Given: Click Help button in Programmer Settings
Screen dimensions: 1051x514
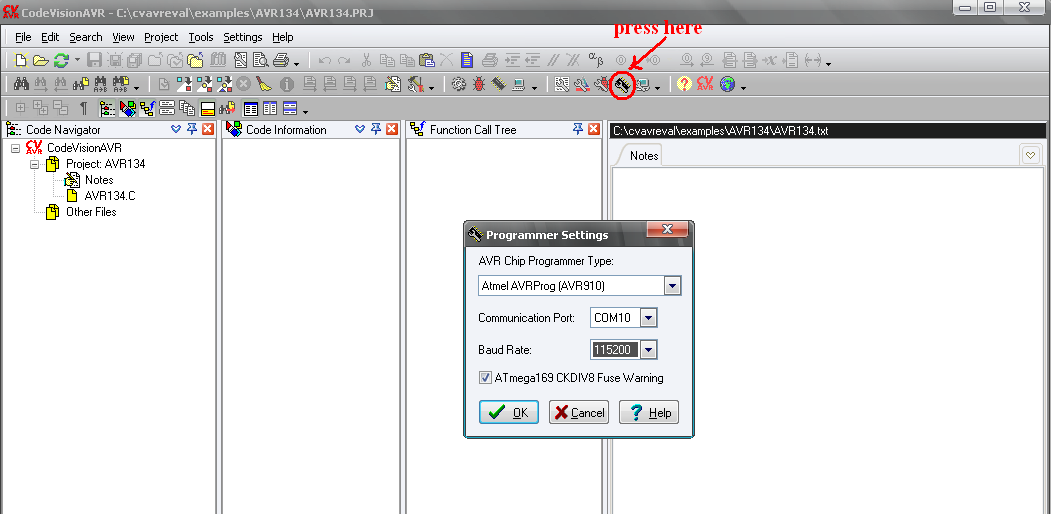Looking at the screenshot, I should pyautogui.click(x=648, y=412).
